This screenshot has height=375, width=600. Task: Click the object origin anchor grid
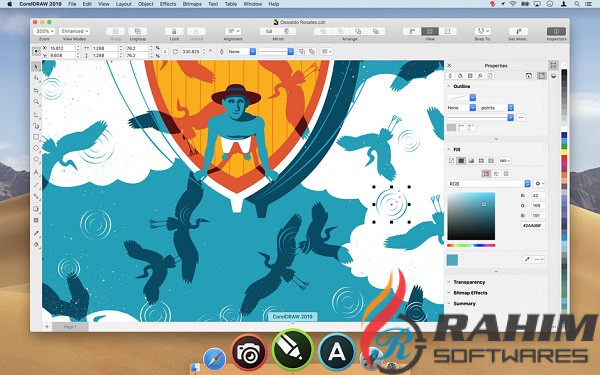click(36, 51)
